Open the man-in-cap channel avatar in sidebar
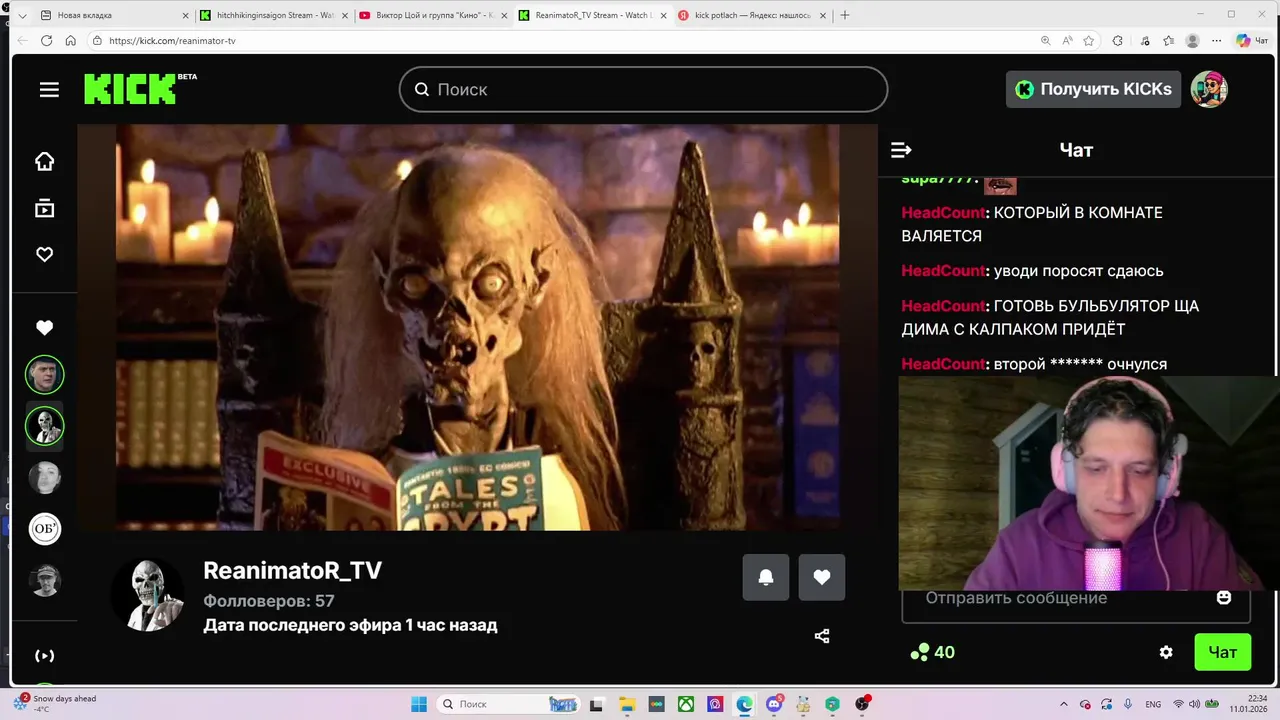The image size is (1280, 720). pos(45,581)
